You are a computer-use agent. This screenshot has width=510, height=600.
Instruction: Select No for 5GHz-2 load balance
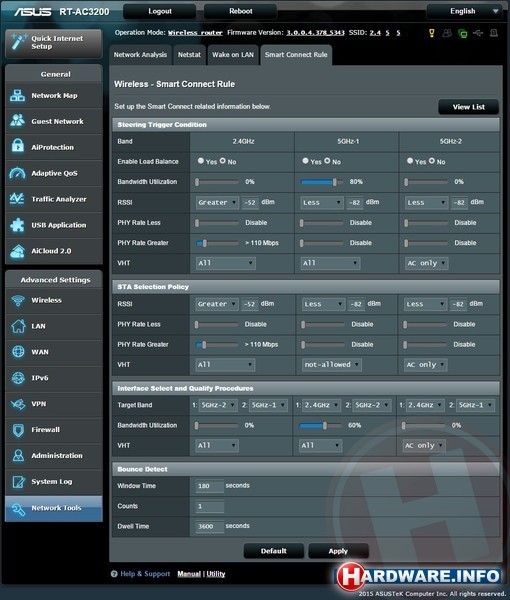tap(432, 161)
